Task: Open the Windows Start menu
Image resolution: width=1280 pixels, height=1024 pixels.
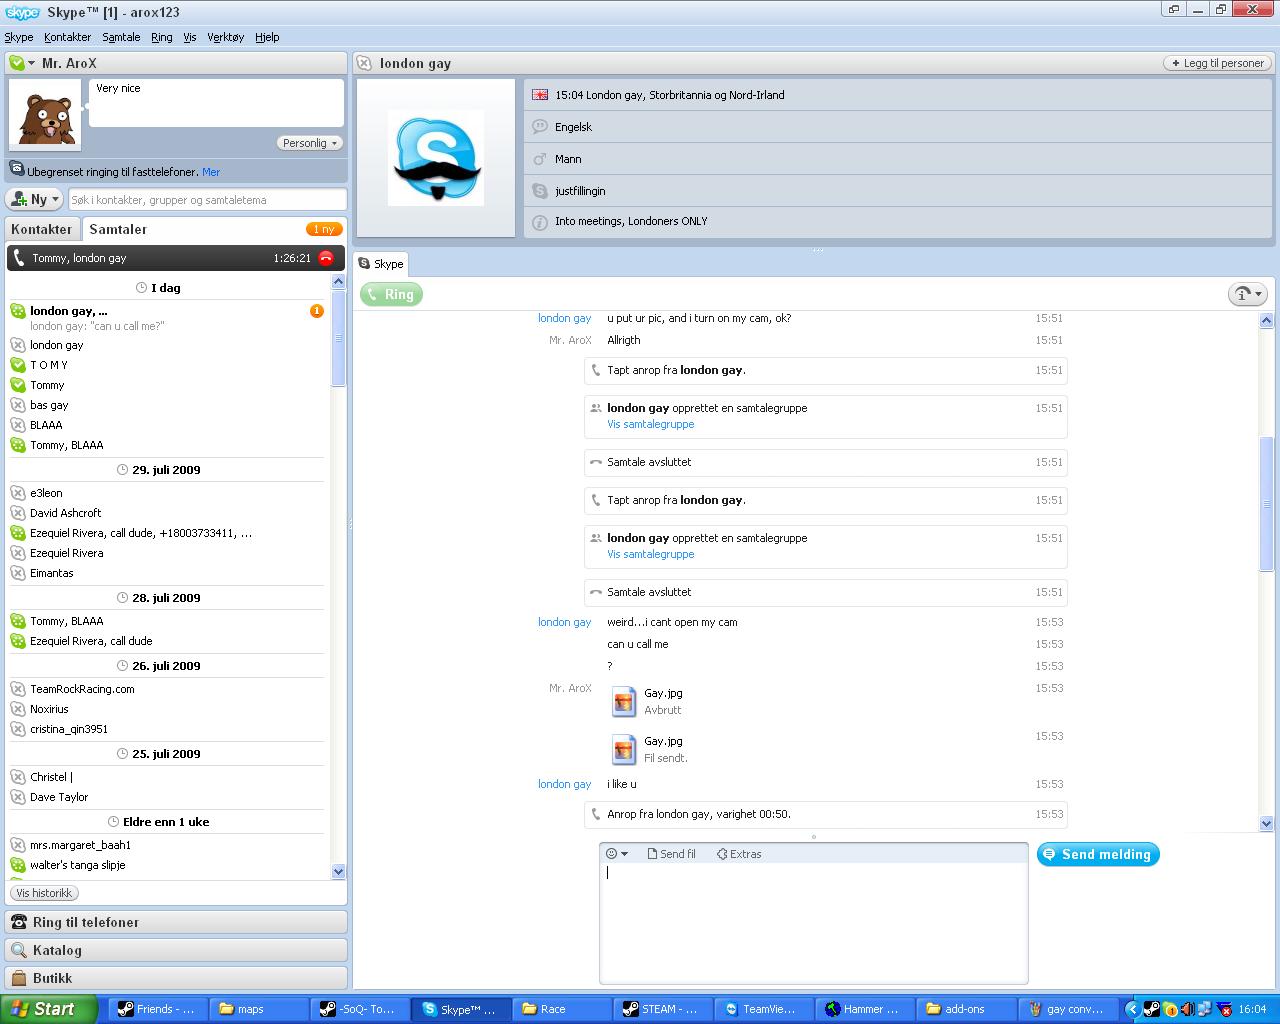Action: (49, 1009)
